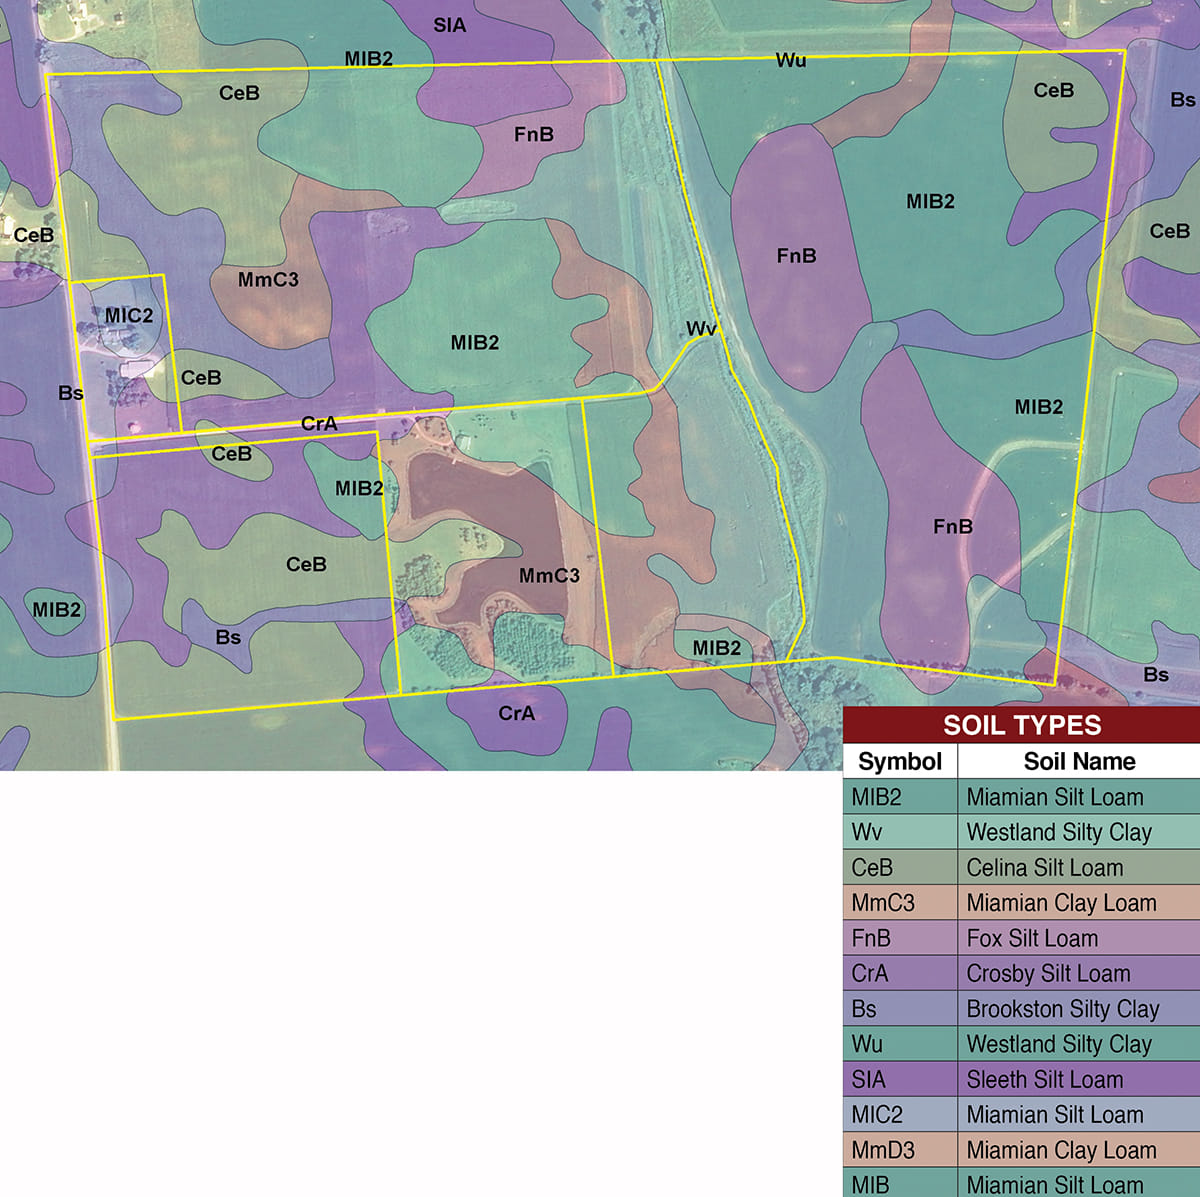
Task: Click the MIB2 symbol in the legend
Action: [x=876, y=797]
